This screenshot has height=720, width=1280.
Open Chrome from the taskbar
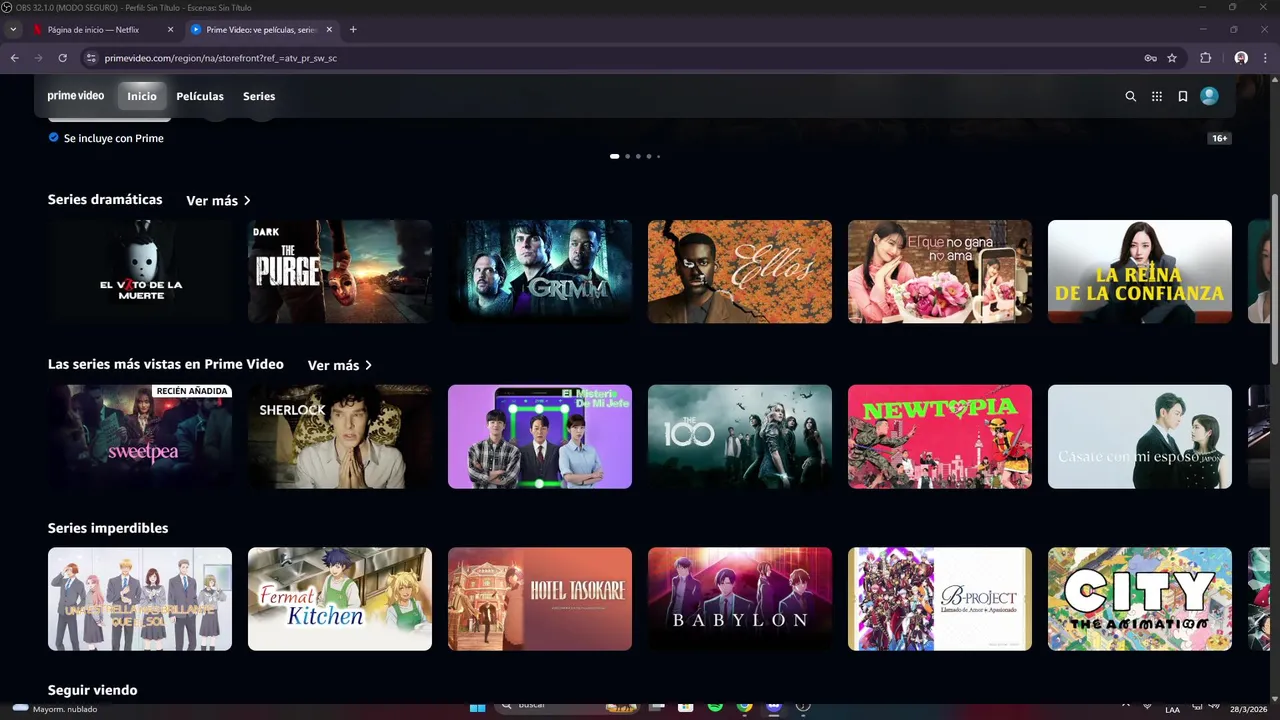pyautogui.click(x=745, y=707)
